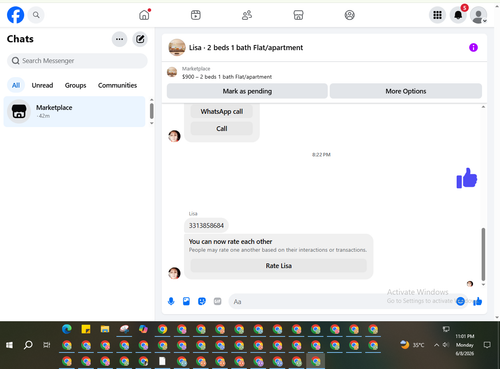The height and width of the screenshot is (369, 500).
Task: Click chat list scrollbar up arrow
Action: pyautogui.click(x=152, y=100)
